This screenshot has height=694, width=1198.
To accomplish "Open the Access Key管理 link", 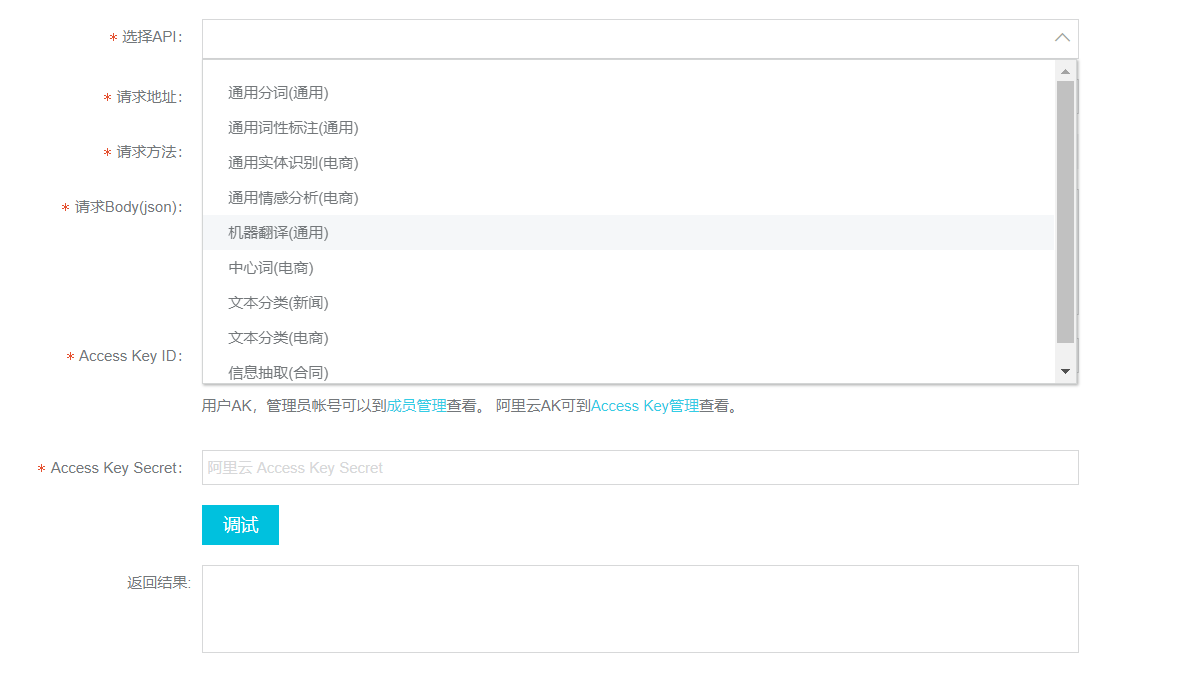I will click(x=644, y=405).
